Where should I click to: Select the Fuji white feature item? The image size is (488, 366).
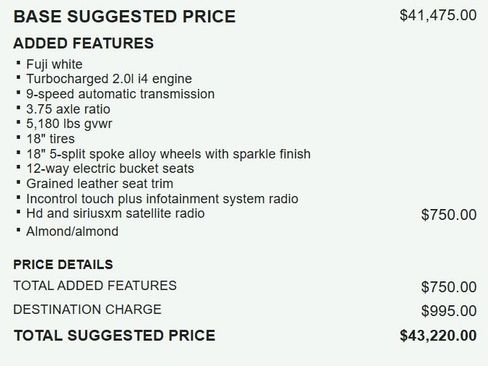click(x=54, y=64)
